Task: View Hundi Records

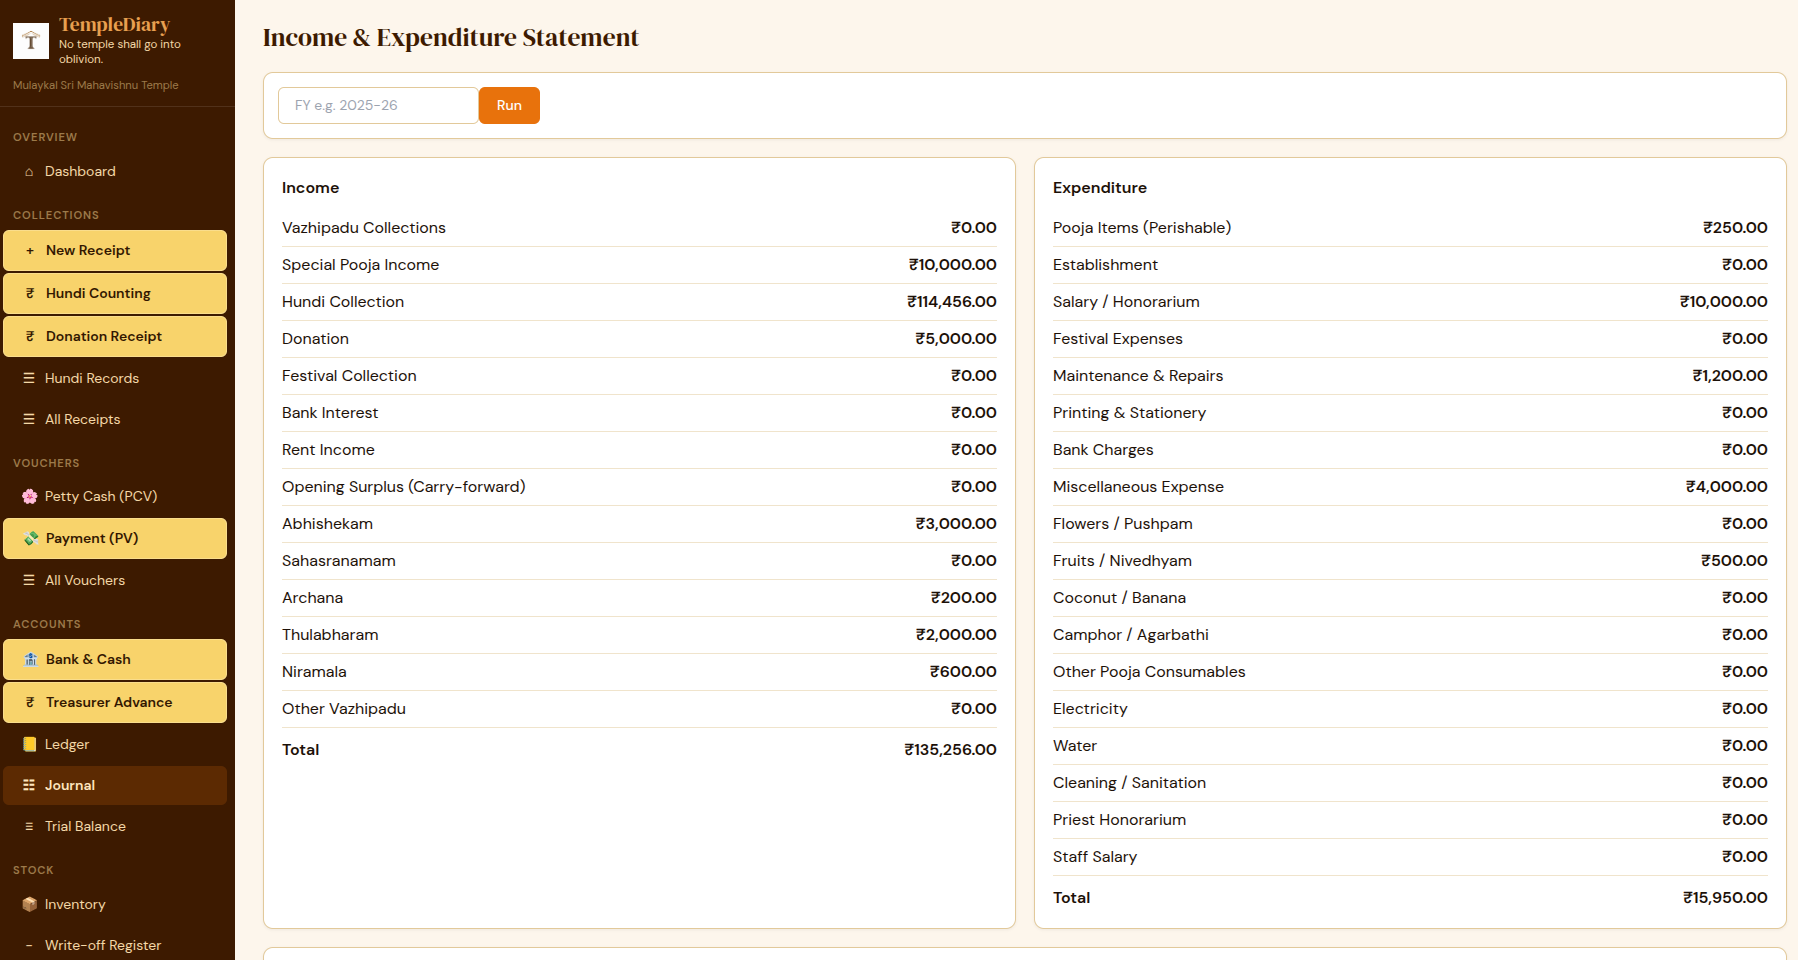Action: tap(115, 378)
